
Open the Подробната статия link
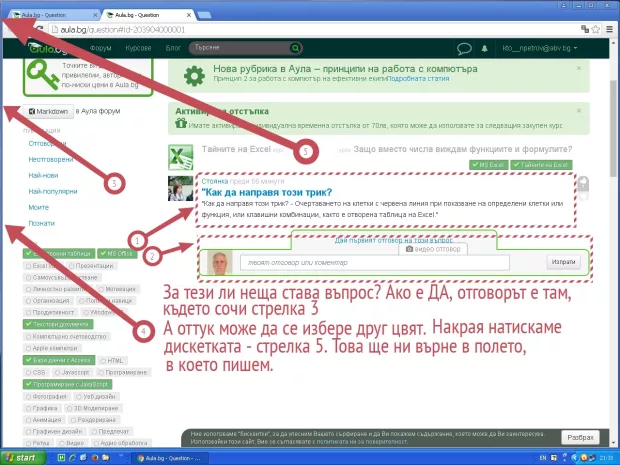click(418, 79)
